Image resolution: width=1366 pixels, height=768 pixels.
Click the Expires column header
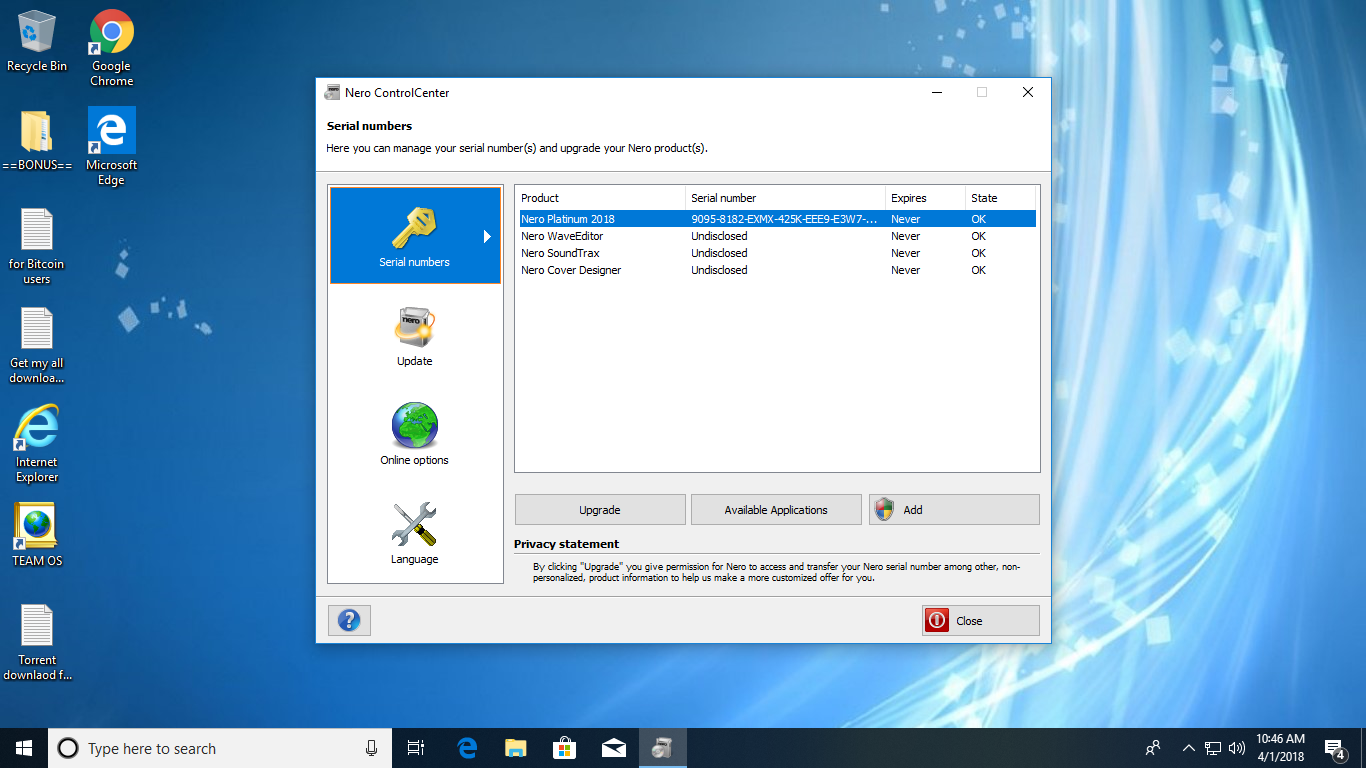(x=925, y=198)
